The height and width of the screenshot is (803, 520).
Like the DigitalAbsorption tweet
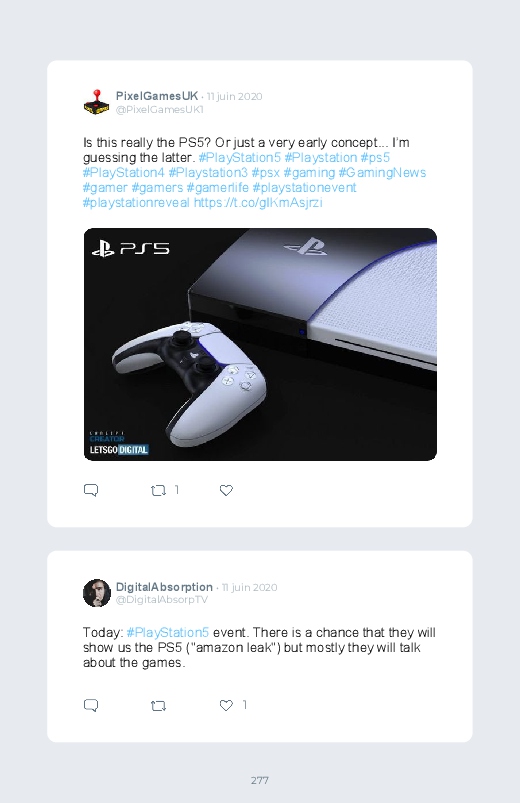pos(226,705)
